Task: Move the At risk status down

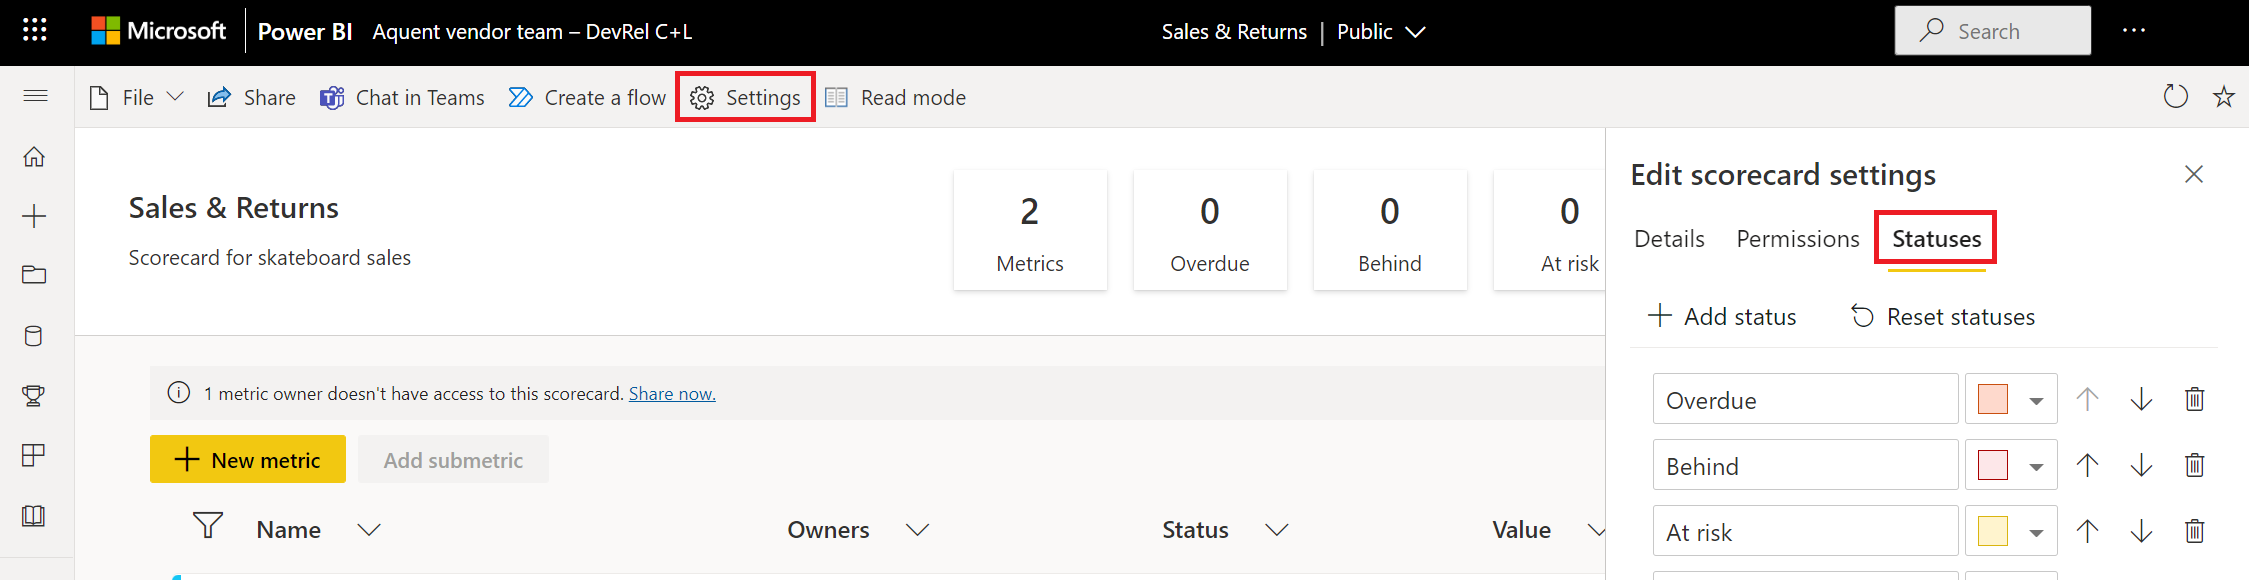Action: pos(2141,531)
